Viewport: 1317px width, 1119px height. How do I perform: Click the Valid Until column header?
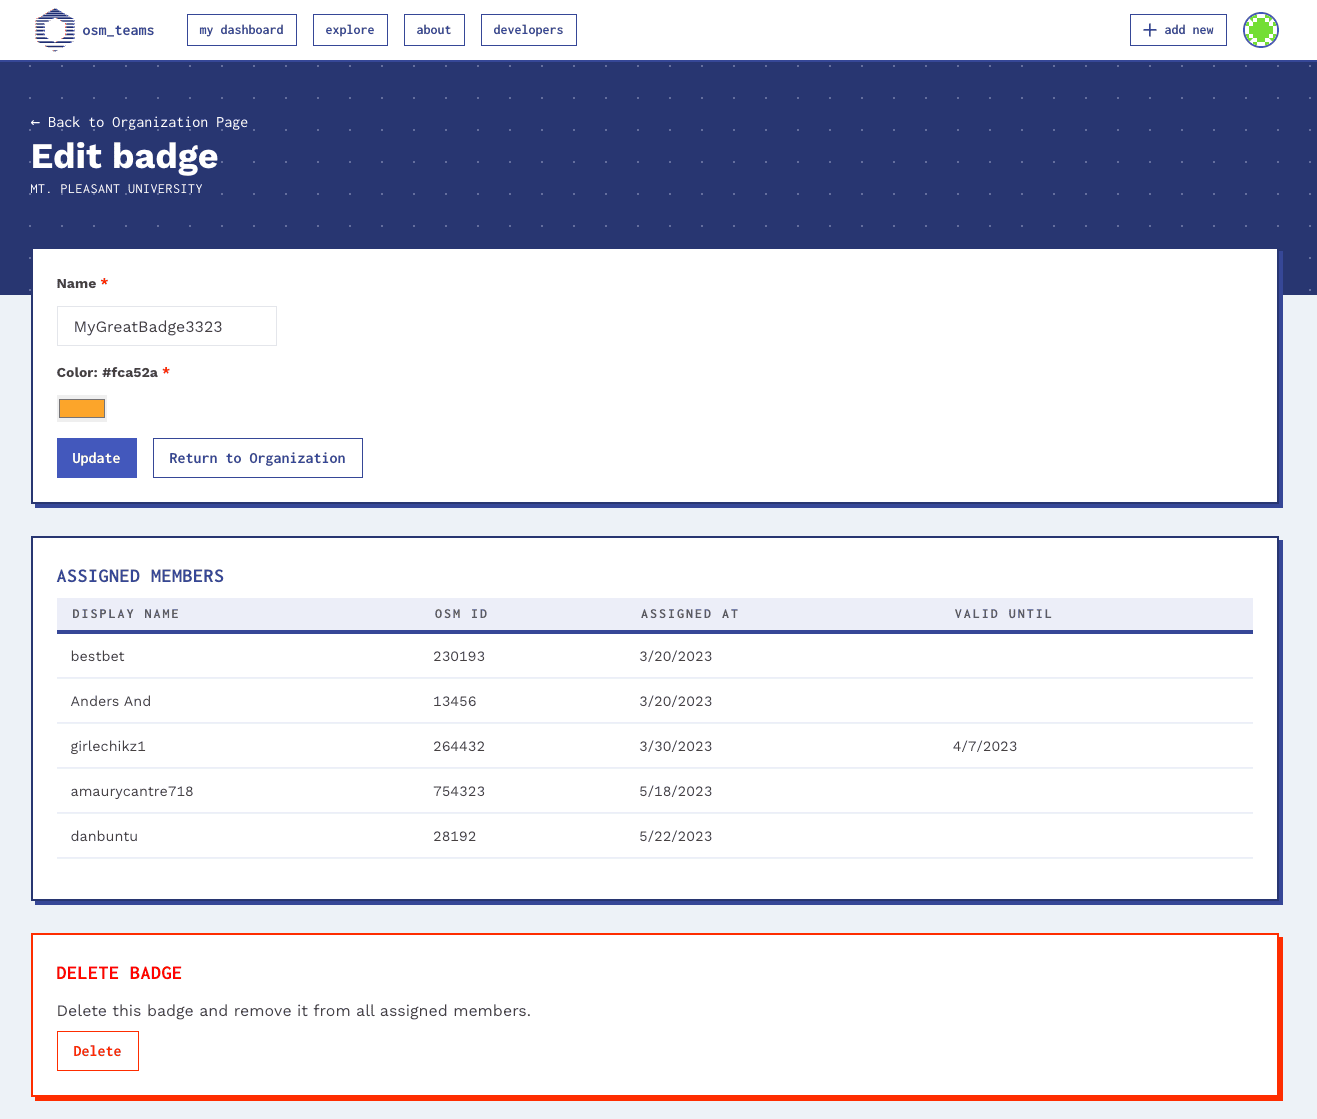click(1002, 614)
